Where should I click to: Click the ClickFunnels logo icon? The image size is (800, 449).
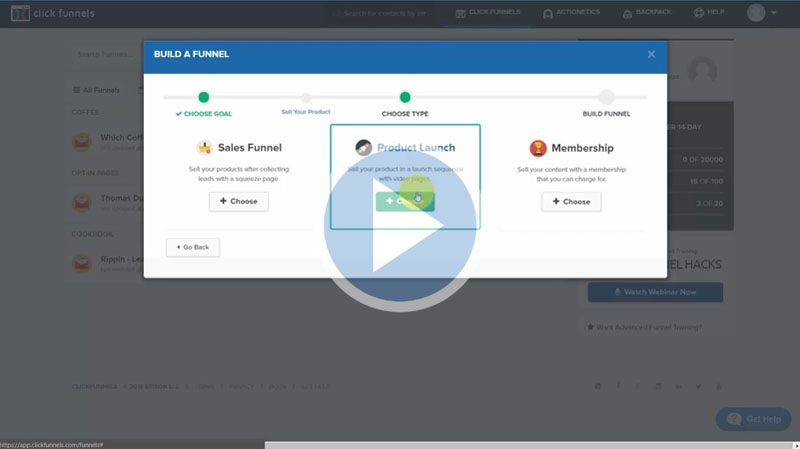[x=20, y=13]
